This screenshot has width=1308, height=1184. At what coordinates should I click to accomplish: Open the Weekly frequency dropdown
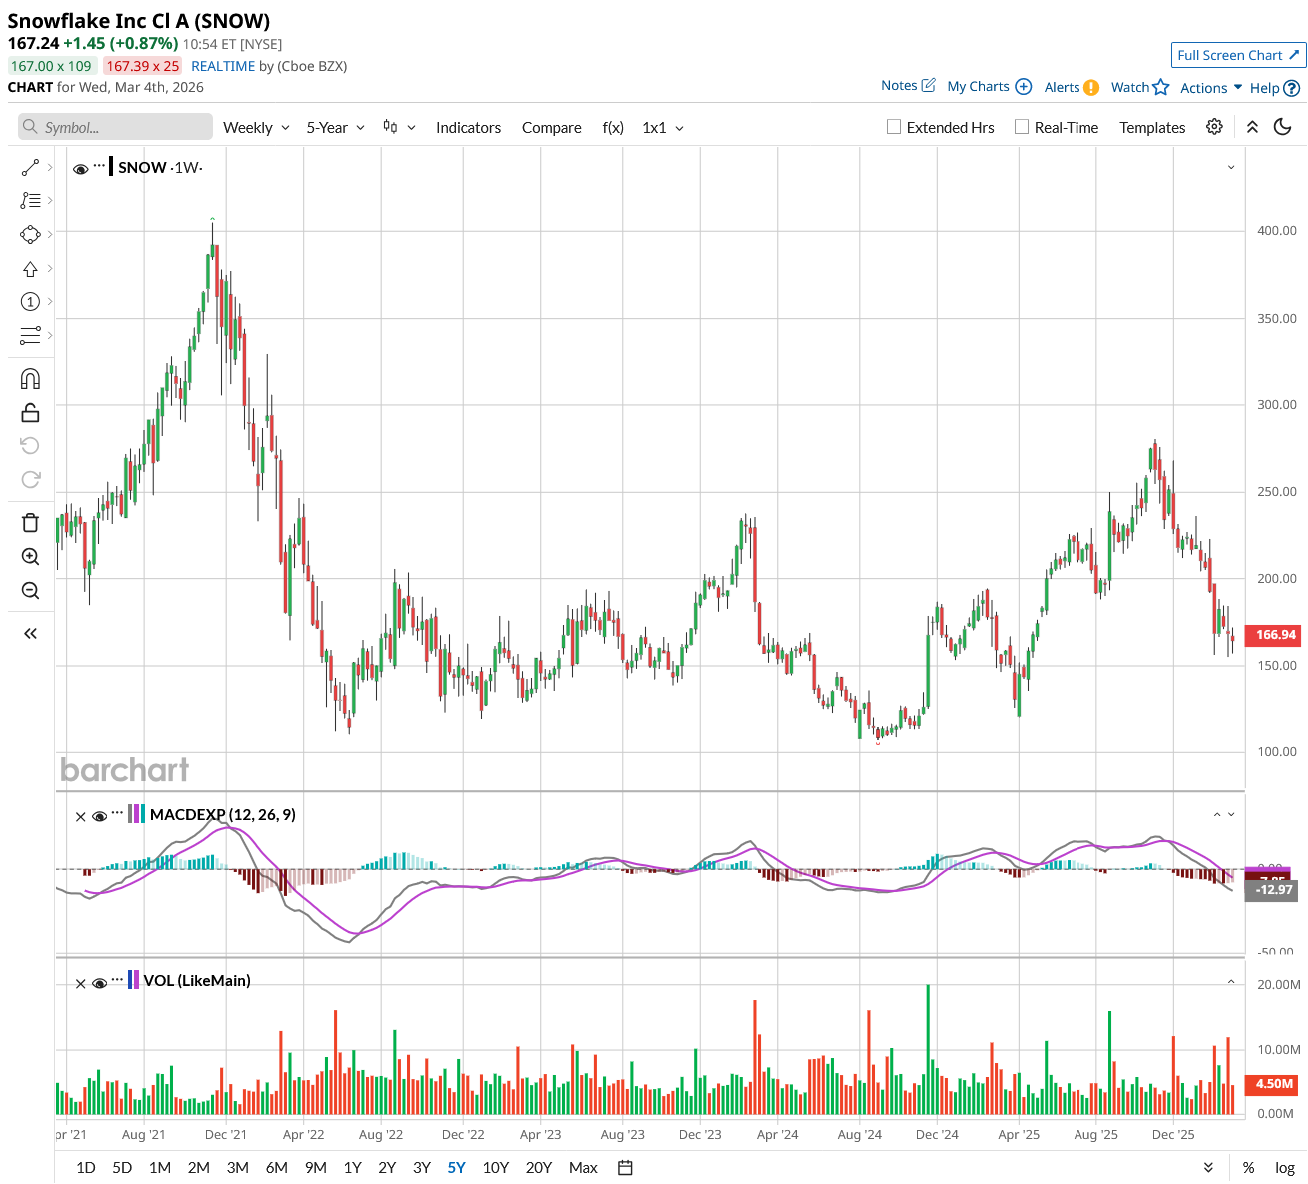coord(256,127)
